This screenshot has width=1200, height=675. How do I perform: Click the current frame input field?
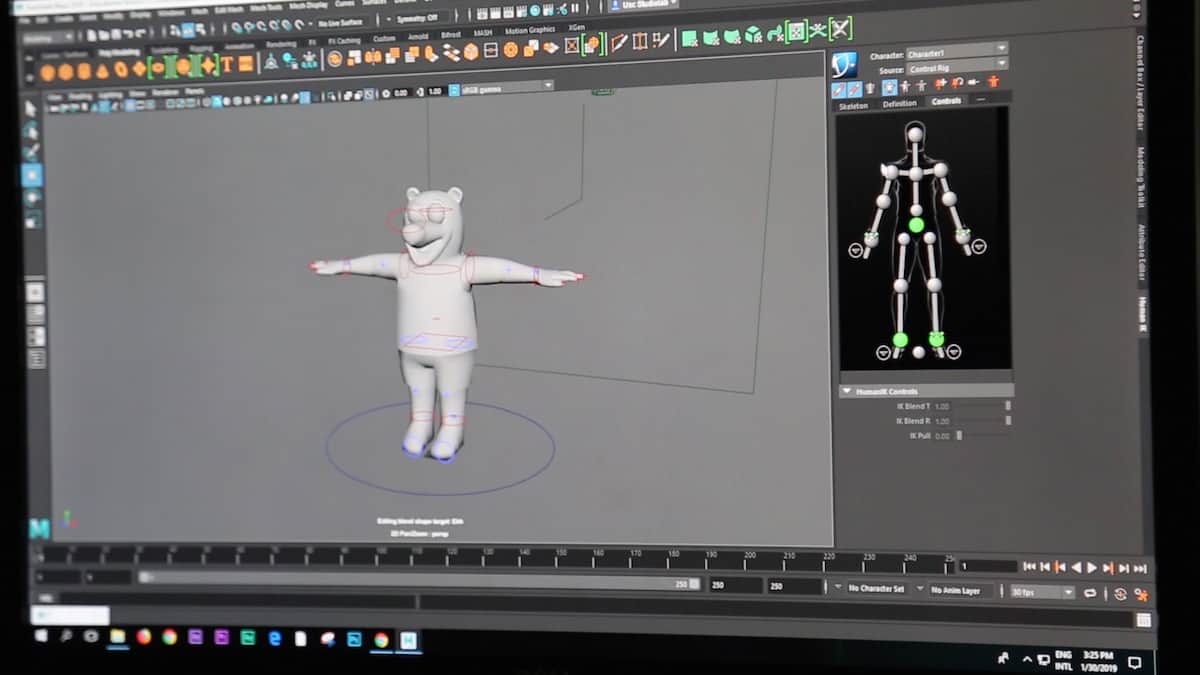click(x=988, y=566)
